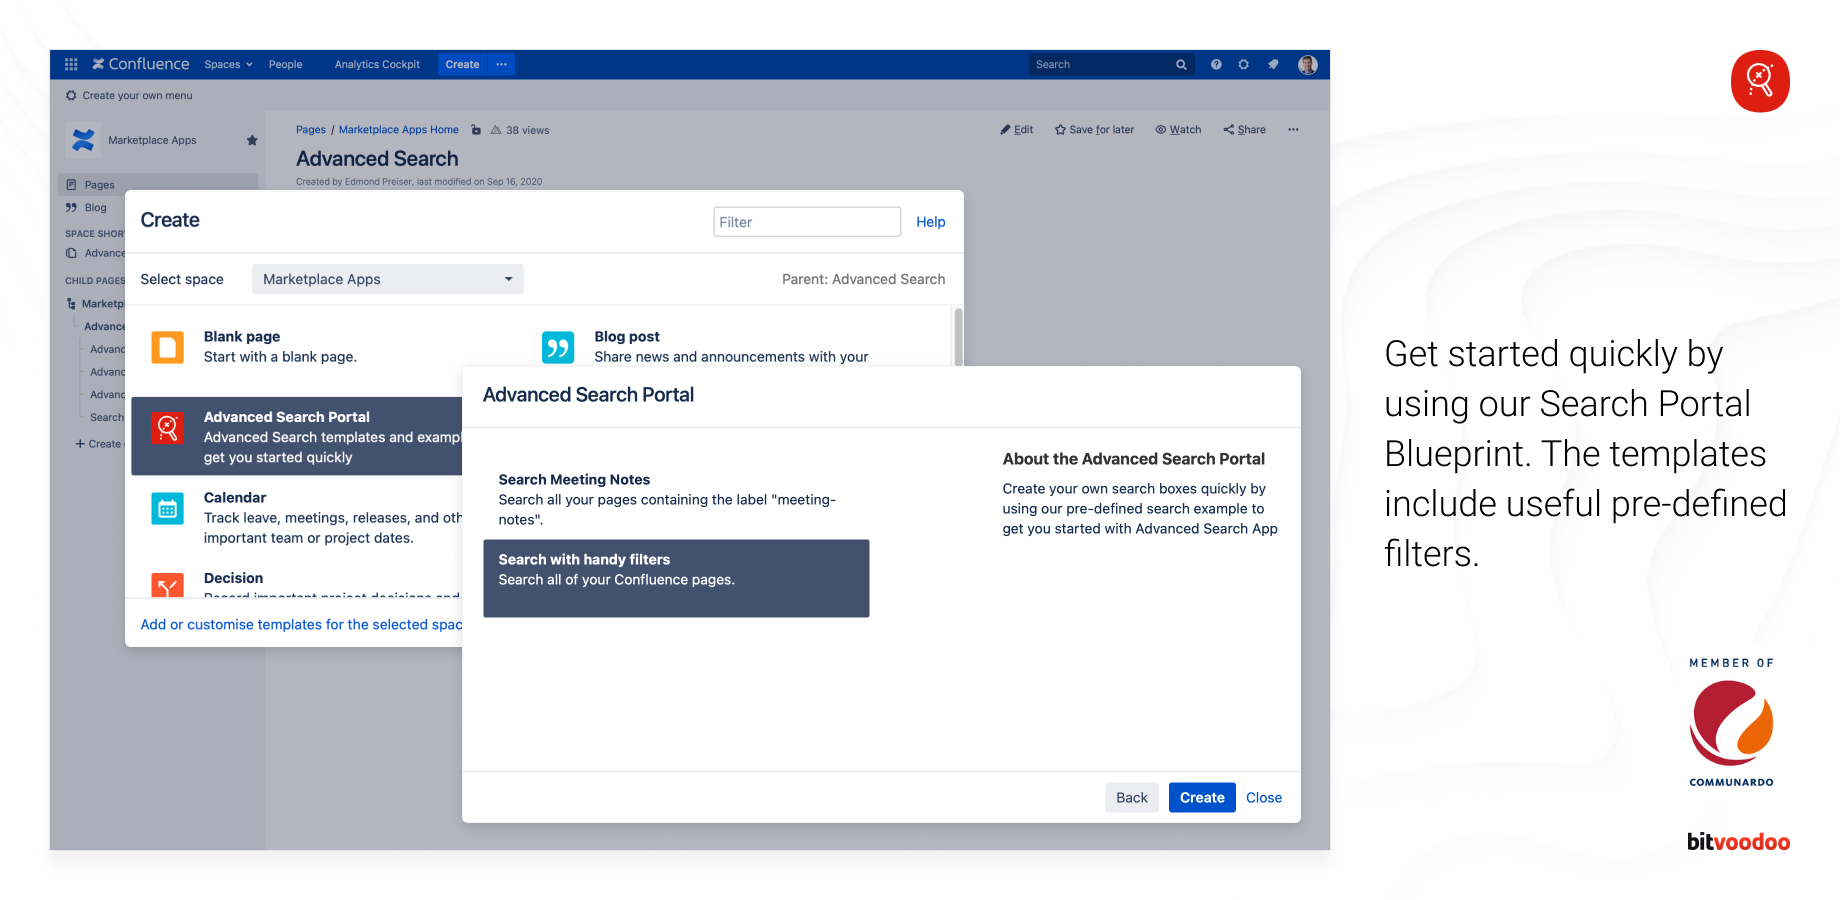Image resolution: width=1840 pixels, height=900 pixels.
Task: Select the Calendar template
Action: [297, 517]
